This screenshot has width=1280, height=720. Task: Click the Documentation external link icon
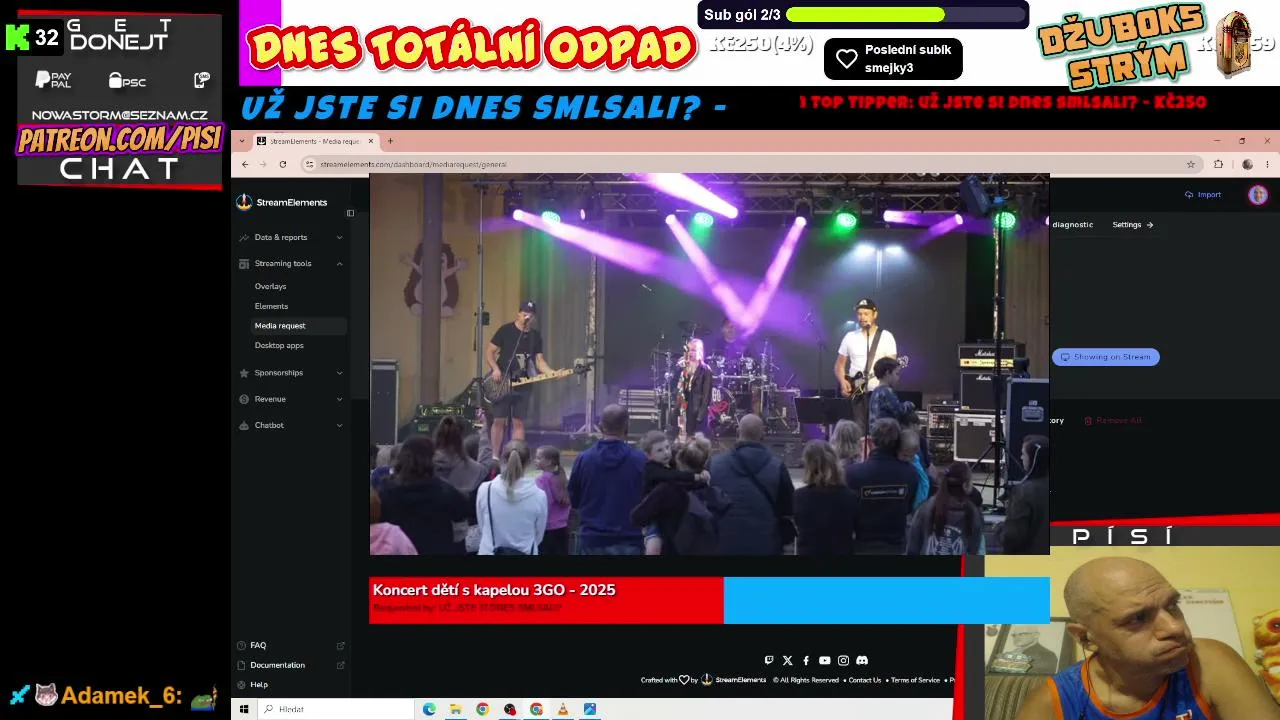[x=341, y=666]
